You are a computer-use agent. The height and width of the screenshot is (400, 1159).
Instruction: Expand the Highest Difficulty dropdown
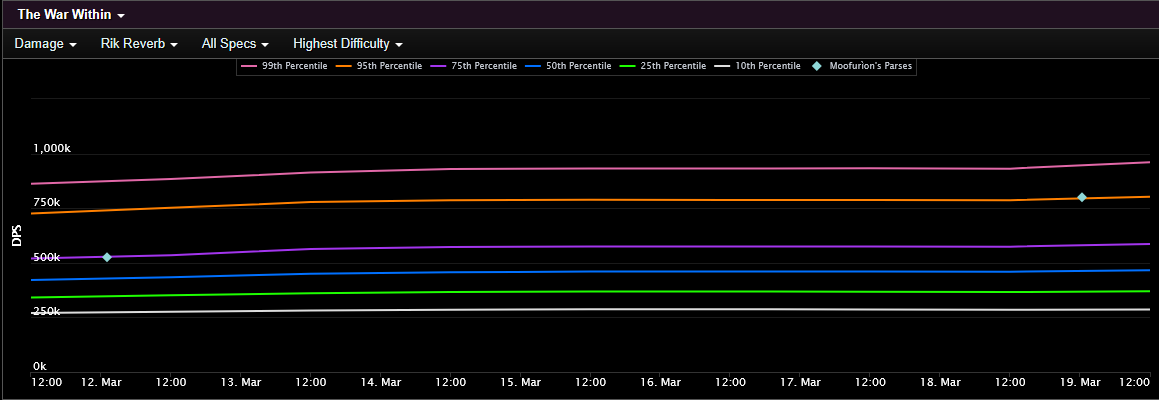coord(347,44)
